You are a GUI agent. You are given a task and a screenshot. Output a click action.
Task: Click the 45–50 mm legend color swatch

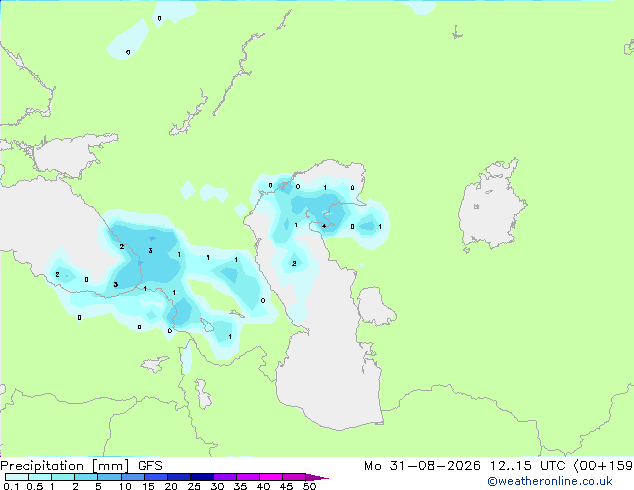tap(294, 477)
